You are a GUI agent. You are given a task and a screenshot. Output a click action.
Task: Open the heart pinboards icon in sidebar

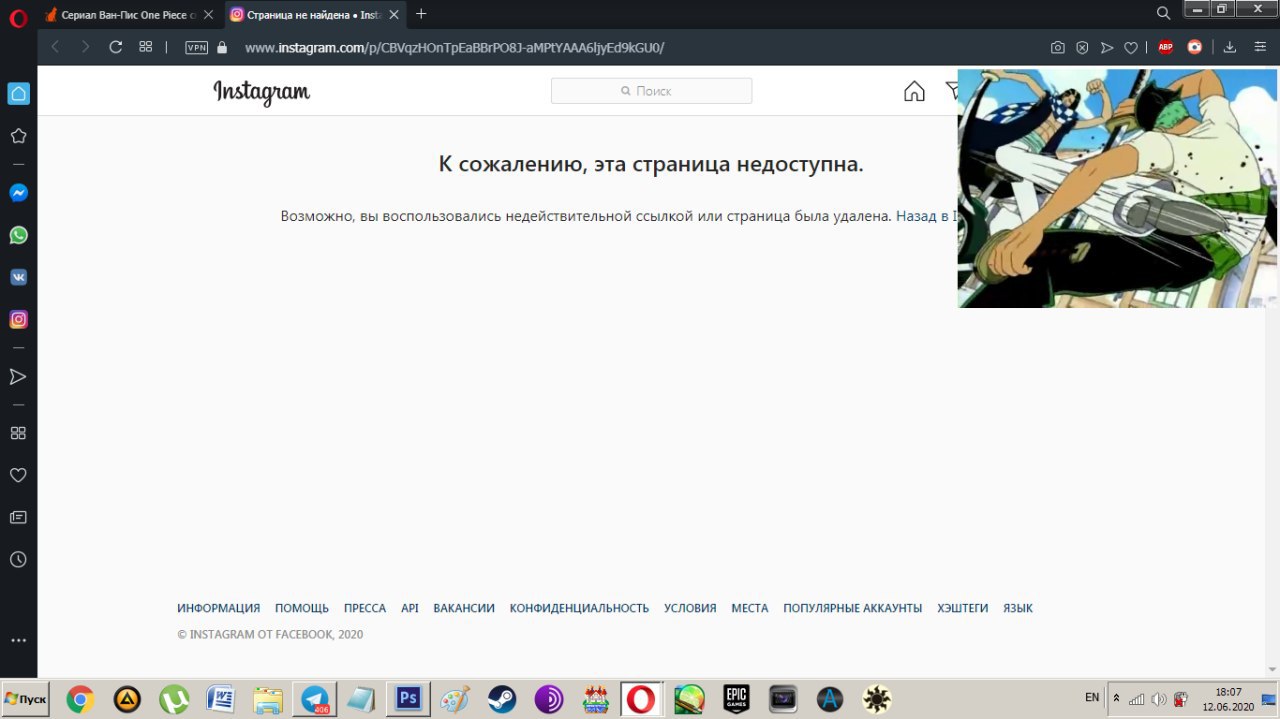pyautogui.click(x=18, y=475)
